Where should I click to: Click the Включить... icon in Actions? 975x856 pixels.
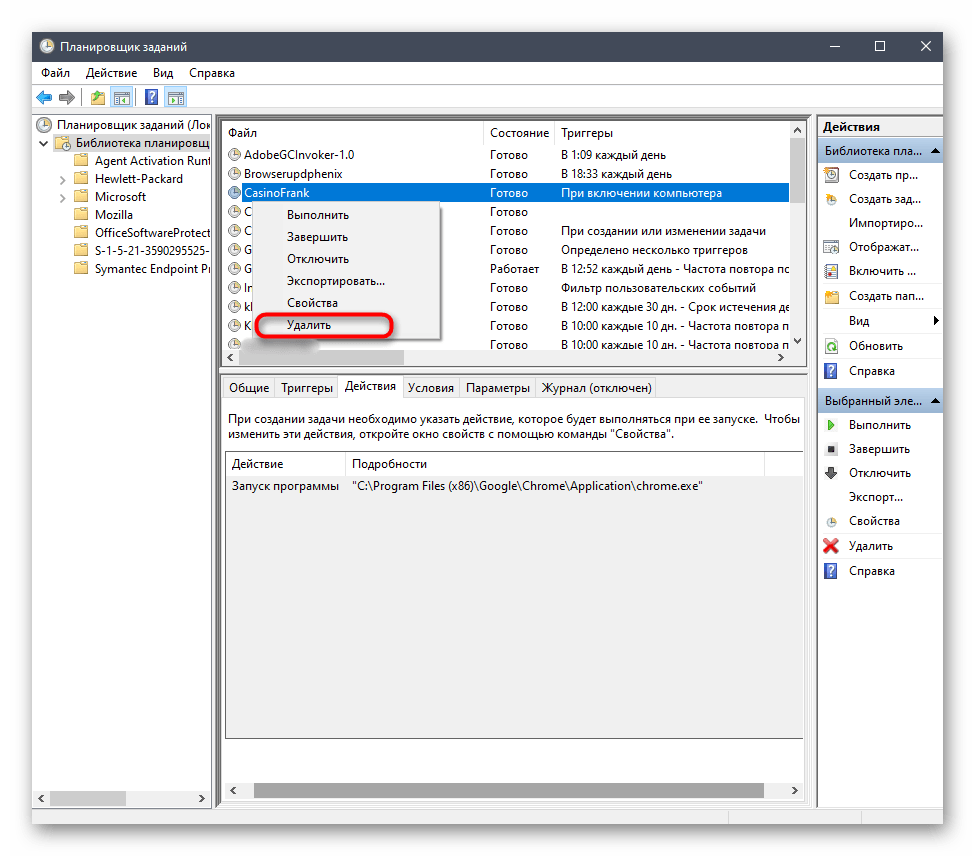(x=831, y=272)
